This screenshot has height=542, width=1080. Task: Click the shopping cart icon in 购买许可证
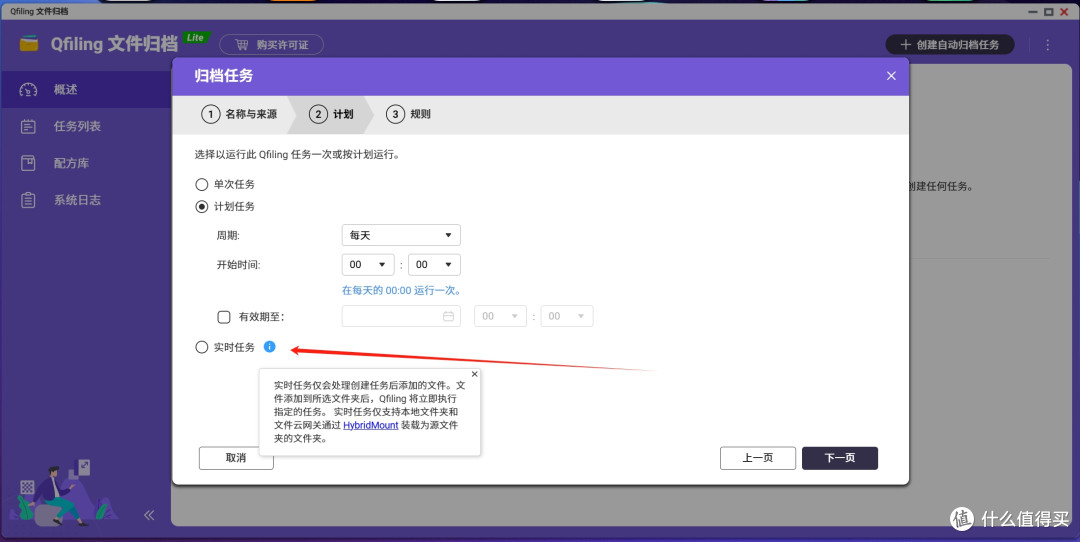pyautogui.click(x=242, y=45)
